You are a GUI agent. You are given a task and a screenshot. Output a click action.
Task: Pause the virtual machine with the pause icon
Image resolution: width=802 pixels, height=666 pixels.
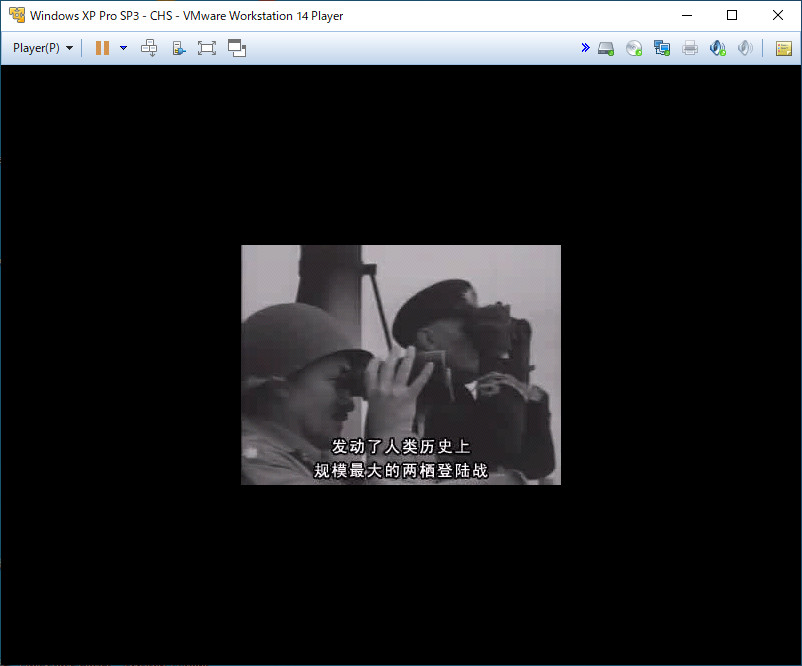coord(102,48)
